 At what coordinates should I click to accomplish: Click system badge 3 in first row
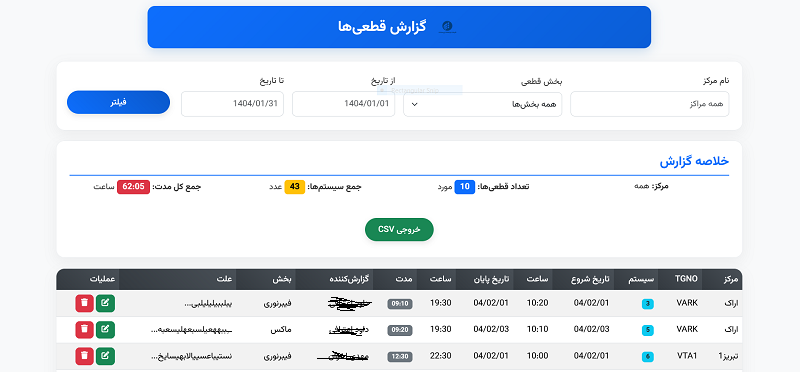(x=647, y=304)
